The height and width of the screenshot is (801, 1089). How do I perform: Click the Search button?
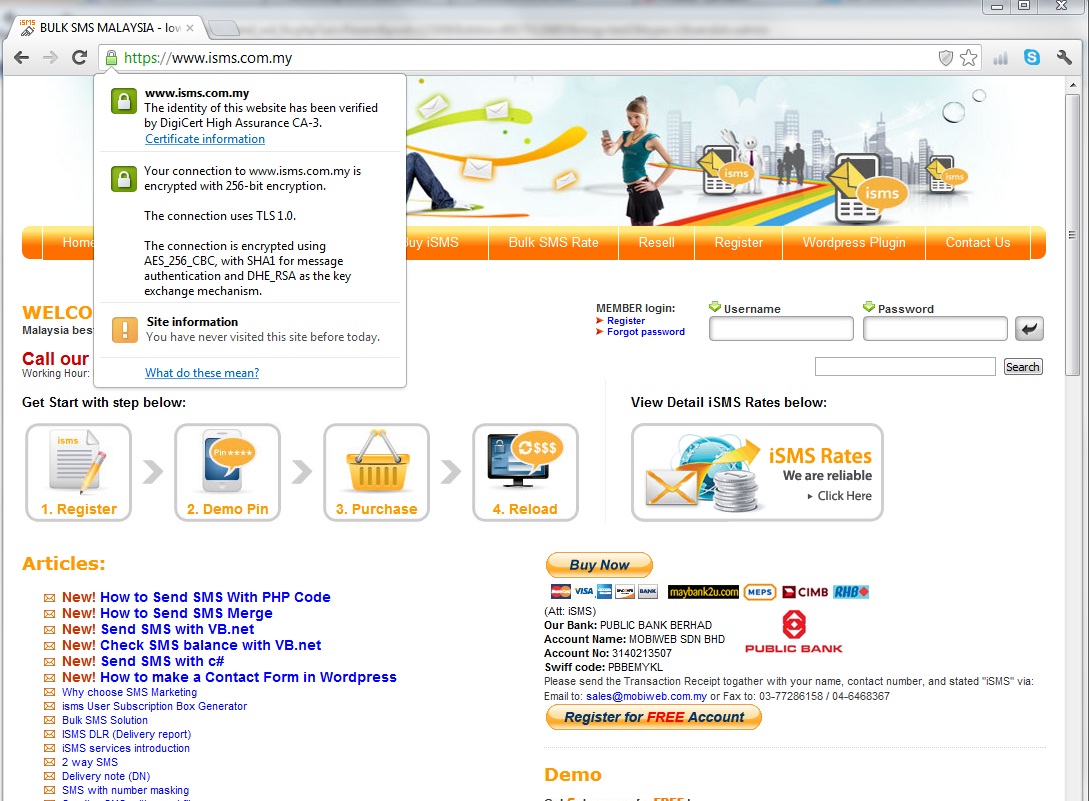[1023, 367]
